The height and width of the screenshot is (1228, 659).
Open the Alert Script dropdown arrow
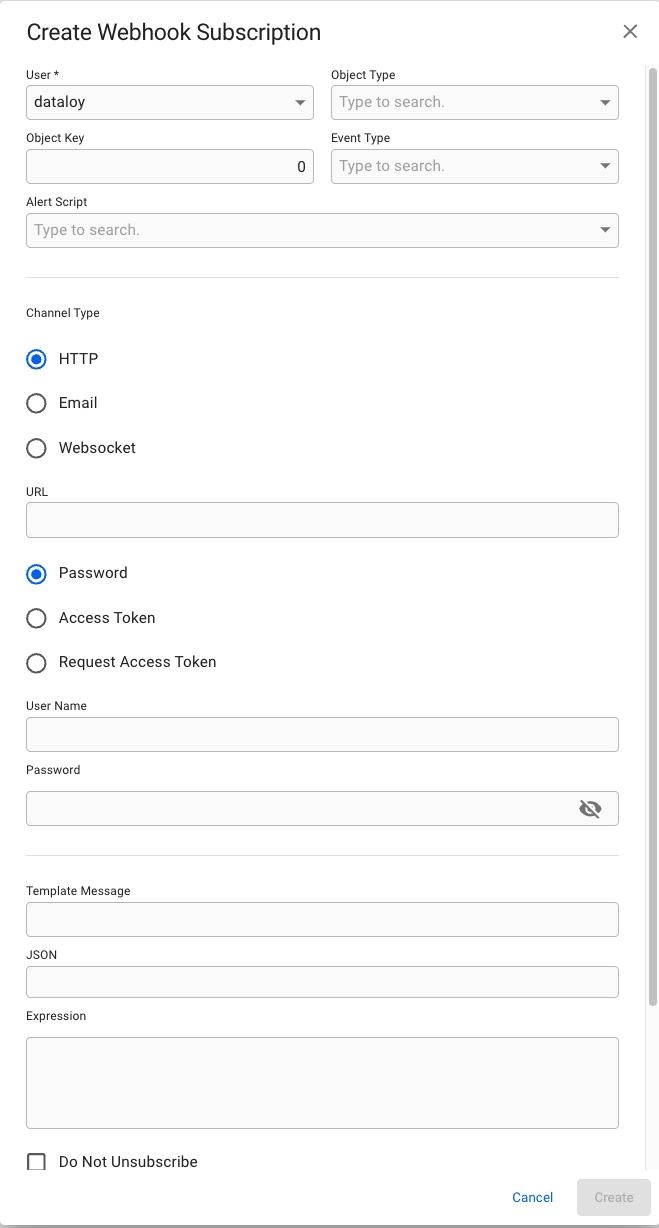point(604,230)
